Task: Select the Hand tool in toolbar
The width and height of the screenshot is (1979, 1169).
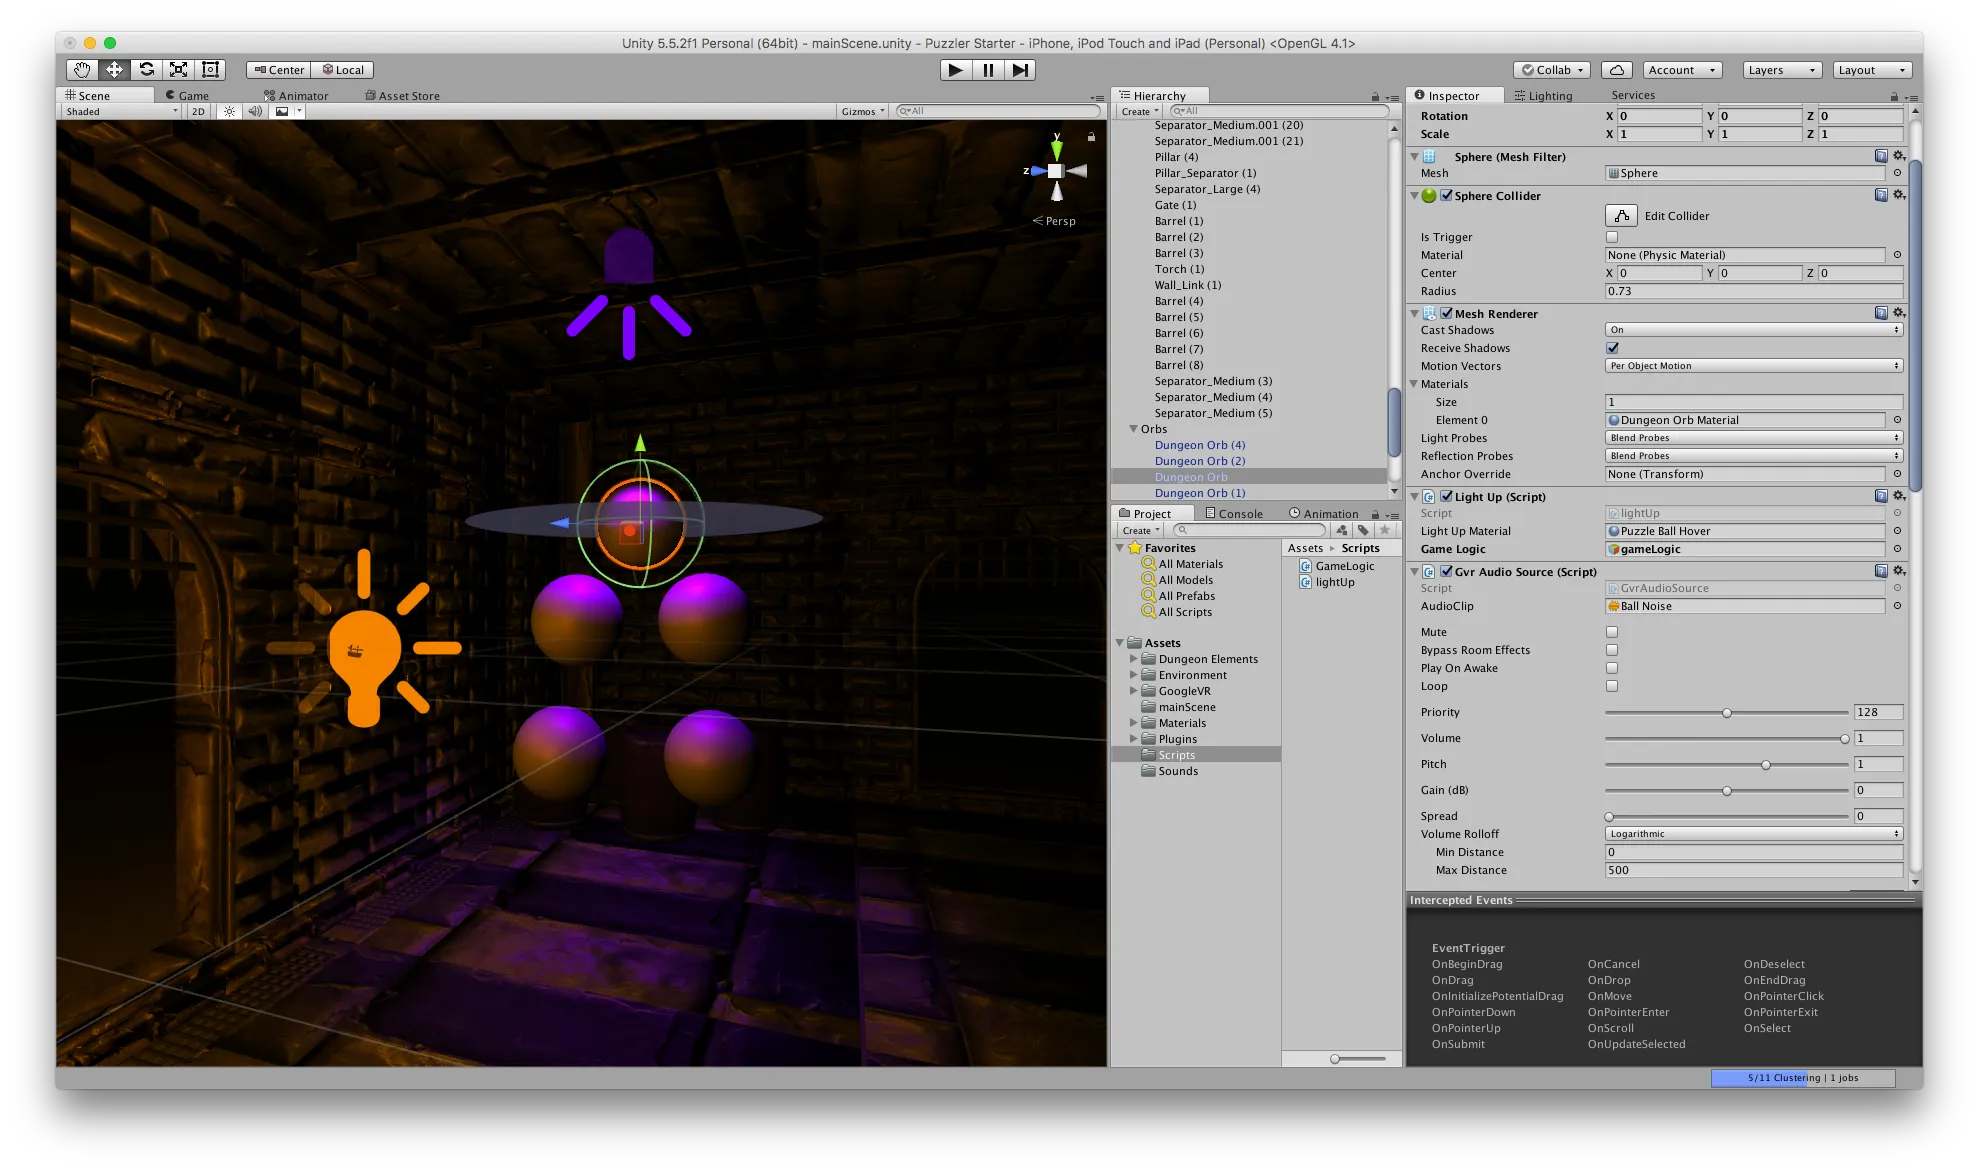Action: click(x=82, y=69)
